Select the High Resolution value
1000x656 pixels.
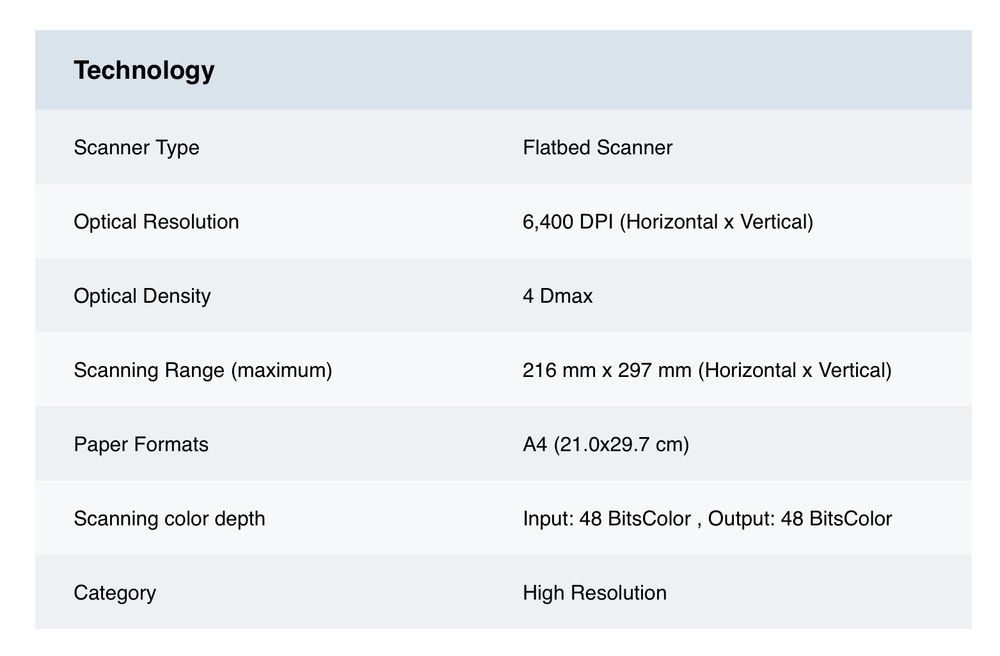(x=594, y=592)
